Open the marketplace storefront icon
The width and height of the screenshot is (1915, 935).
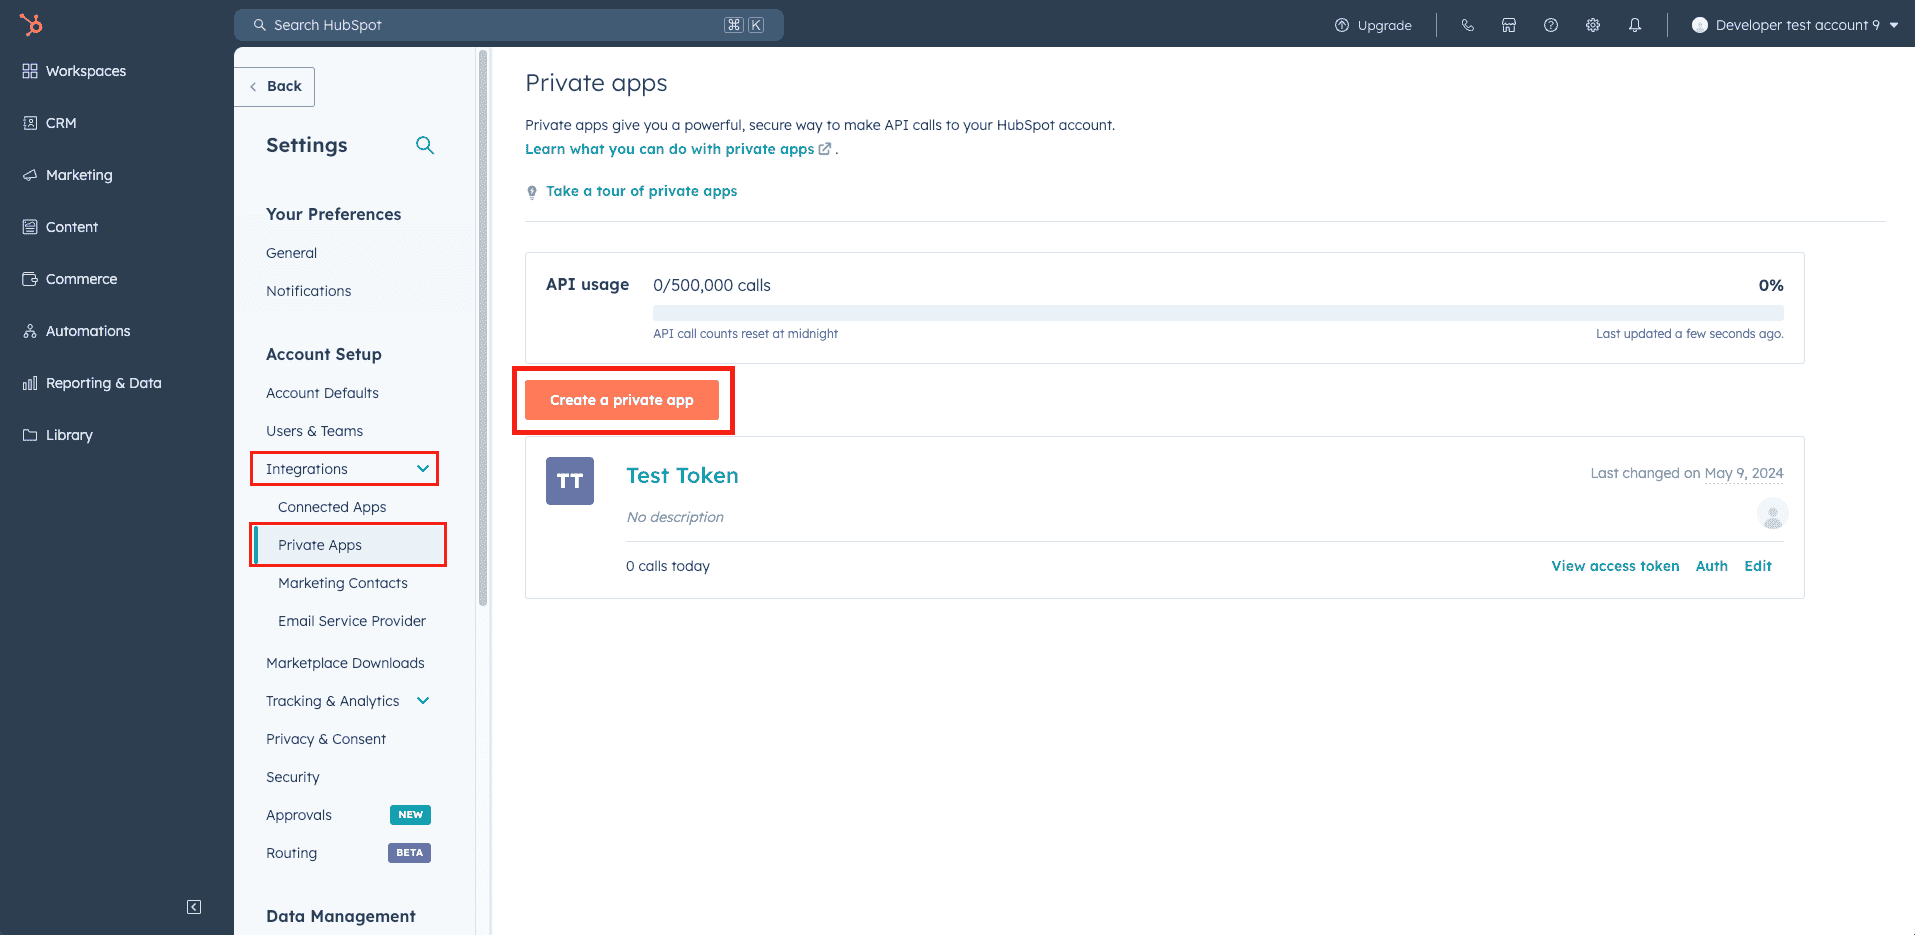[1509, 25]
